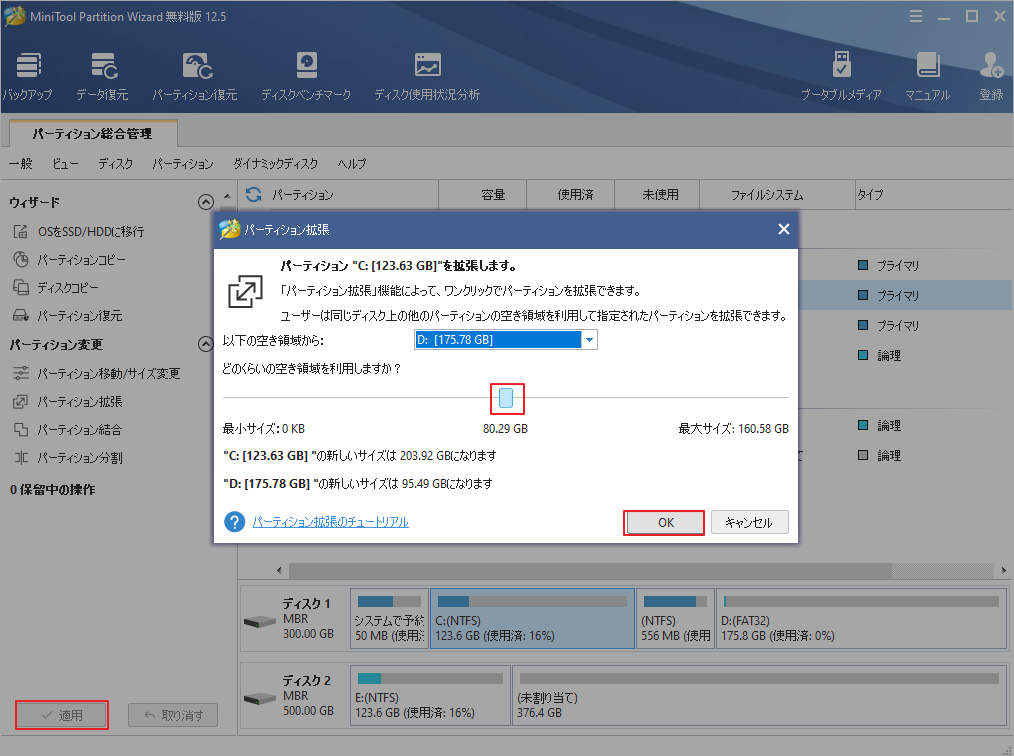1014x756 pixels.
Task: Open the 以下の空き領域から dropdown
Action: (589, 340)
